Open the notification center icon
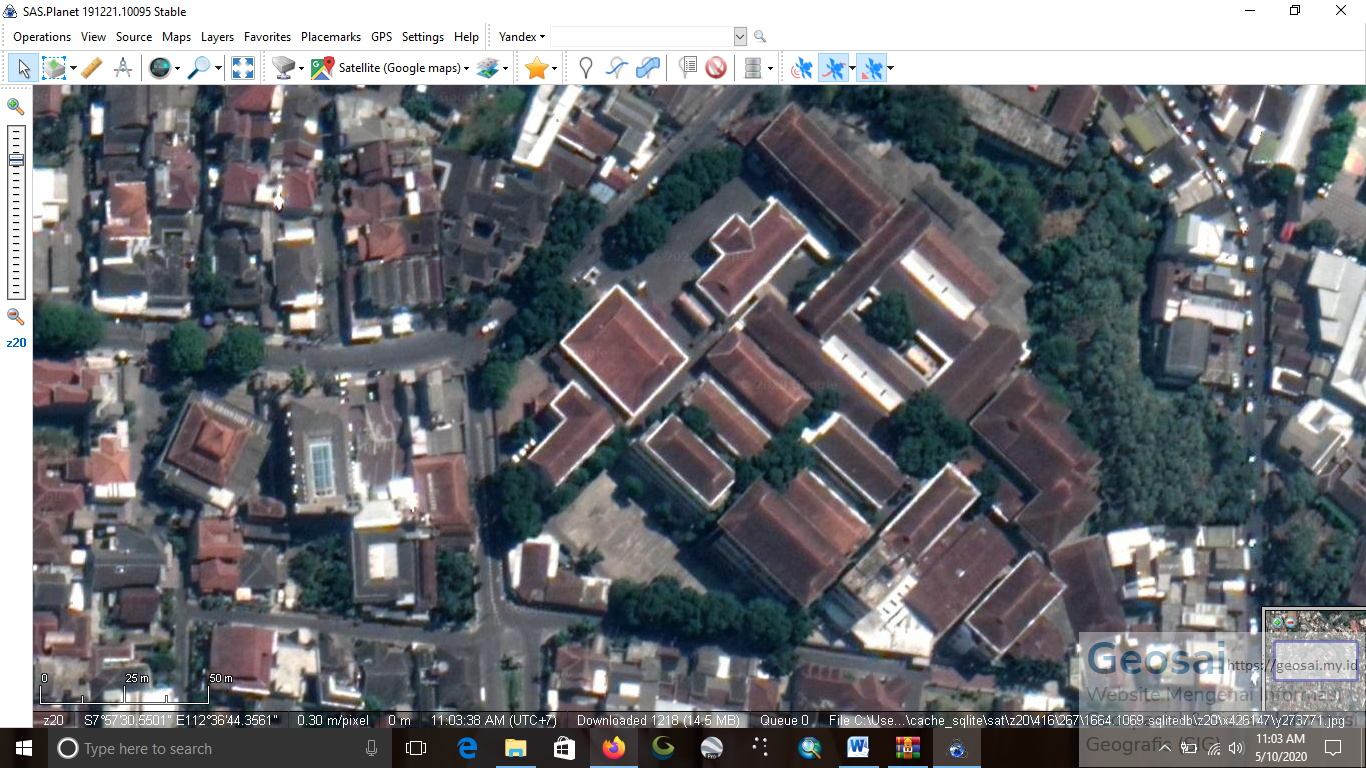The width and height of the screenshot is (1366, 768). point(1332,748)
